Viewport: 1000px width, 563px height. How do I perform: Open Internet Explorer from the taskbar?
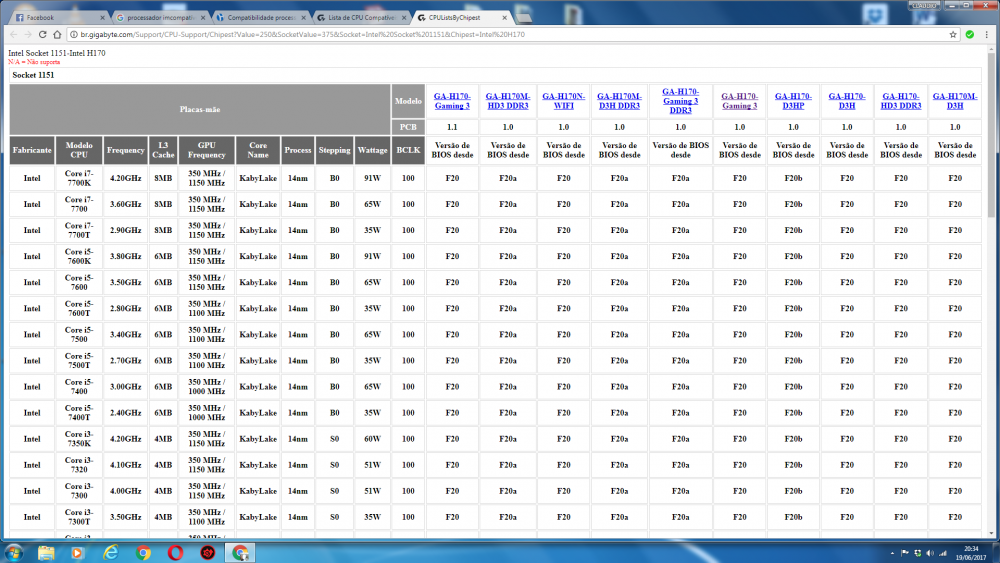[111, 552]
